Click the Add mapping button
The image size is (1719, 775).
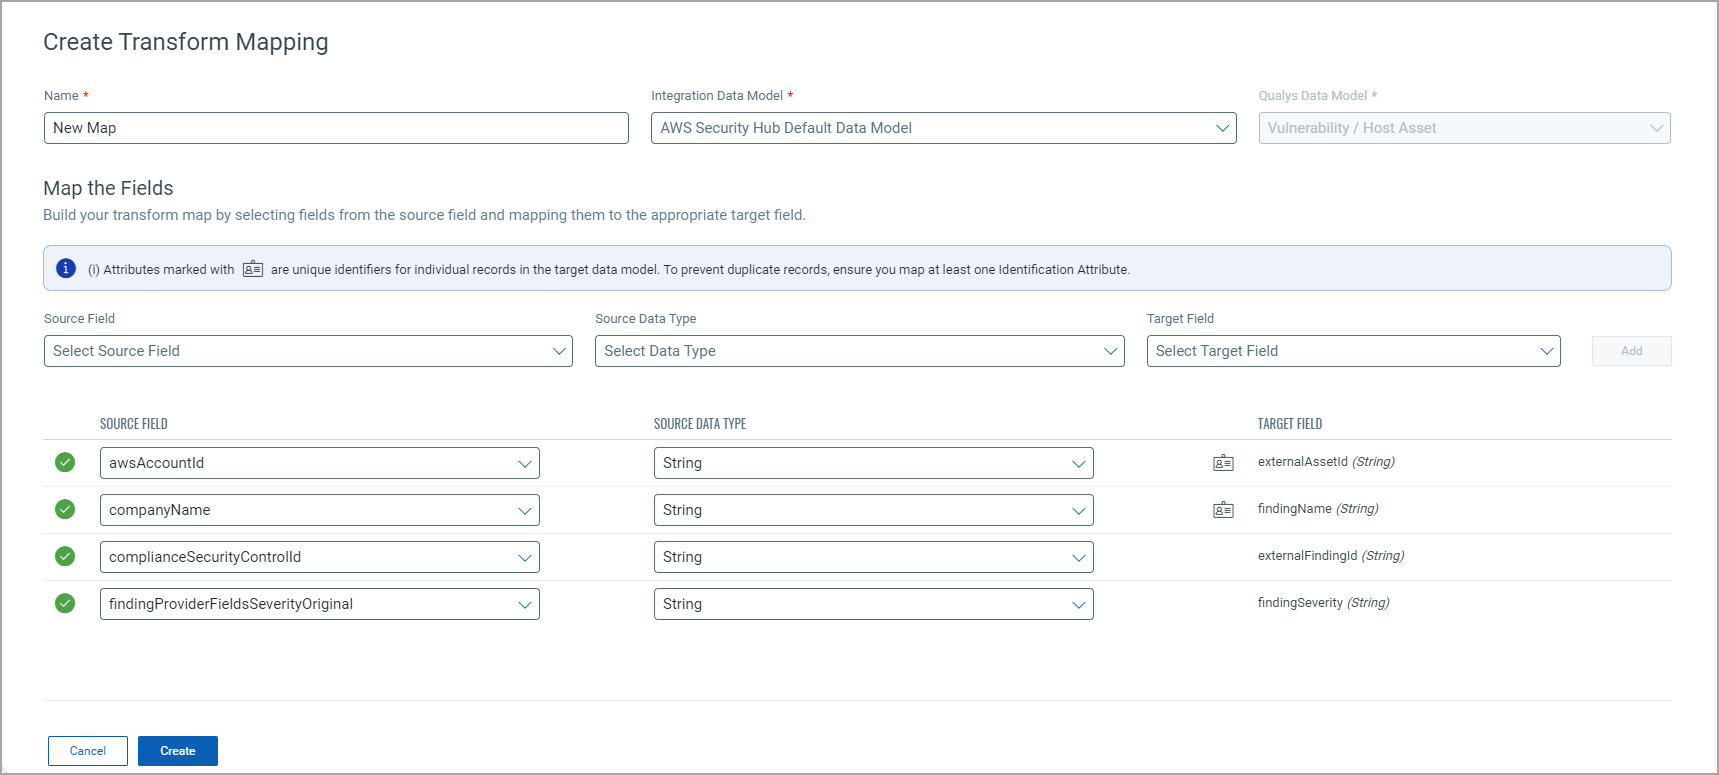tap(1631, 351)
